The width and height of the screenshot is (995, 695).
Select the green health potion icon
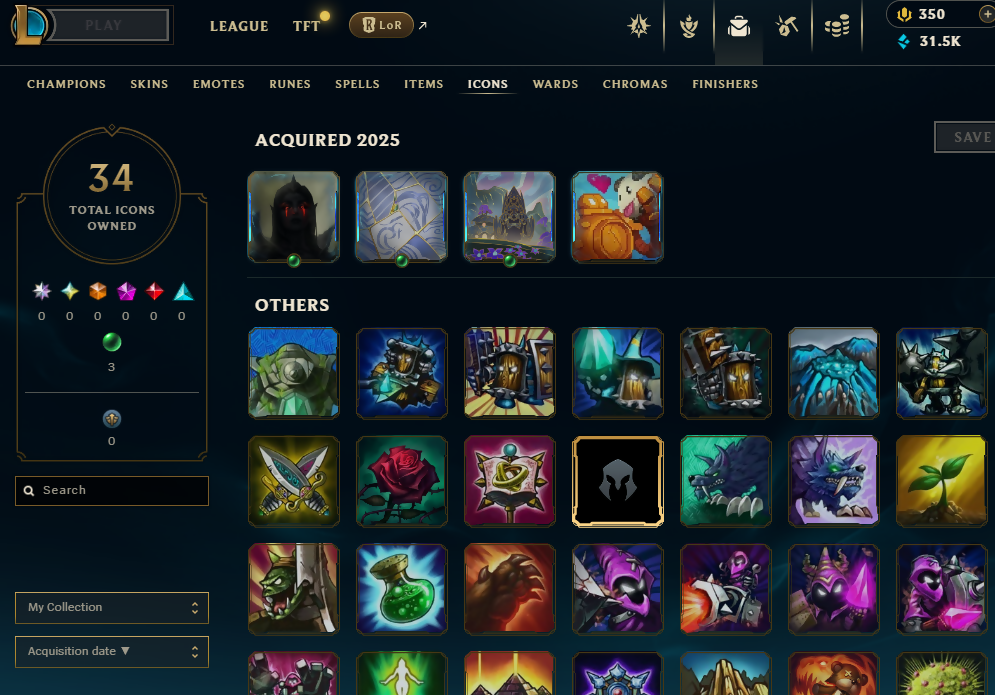[402, 589]
